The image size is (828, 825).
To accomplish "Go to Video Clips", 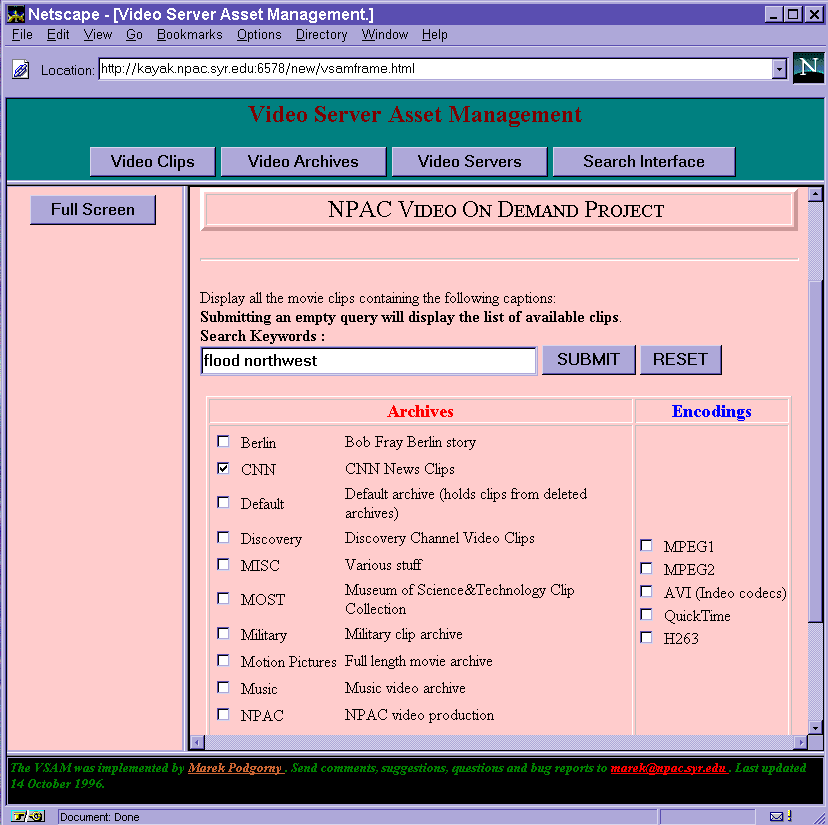I will [x=153, y=162].
